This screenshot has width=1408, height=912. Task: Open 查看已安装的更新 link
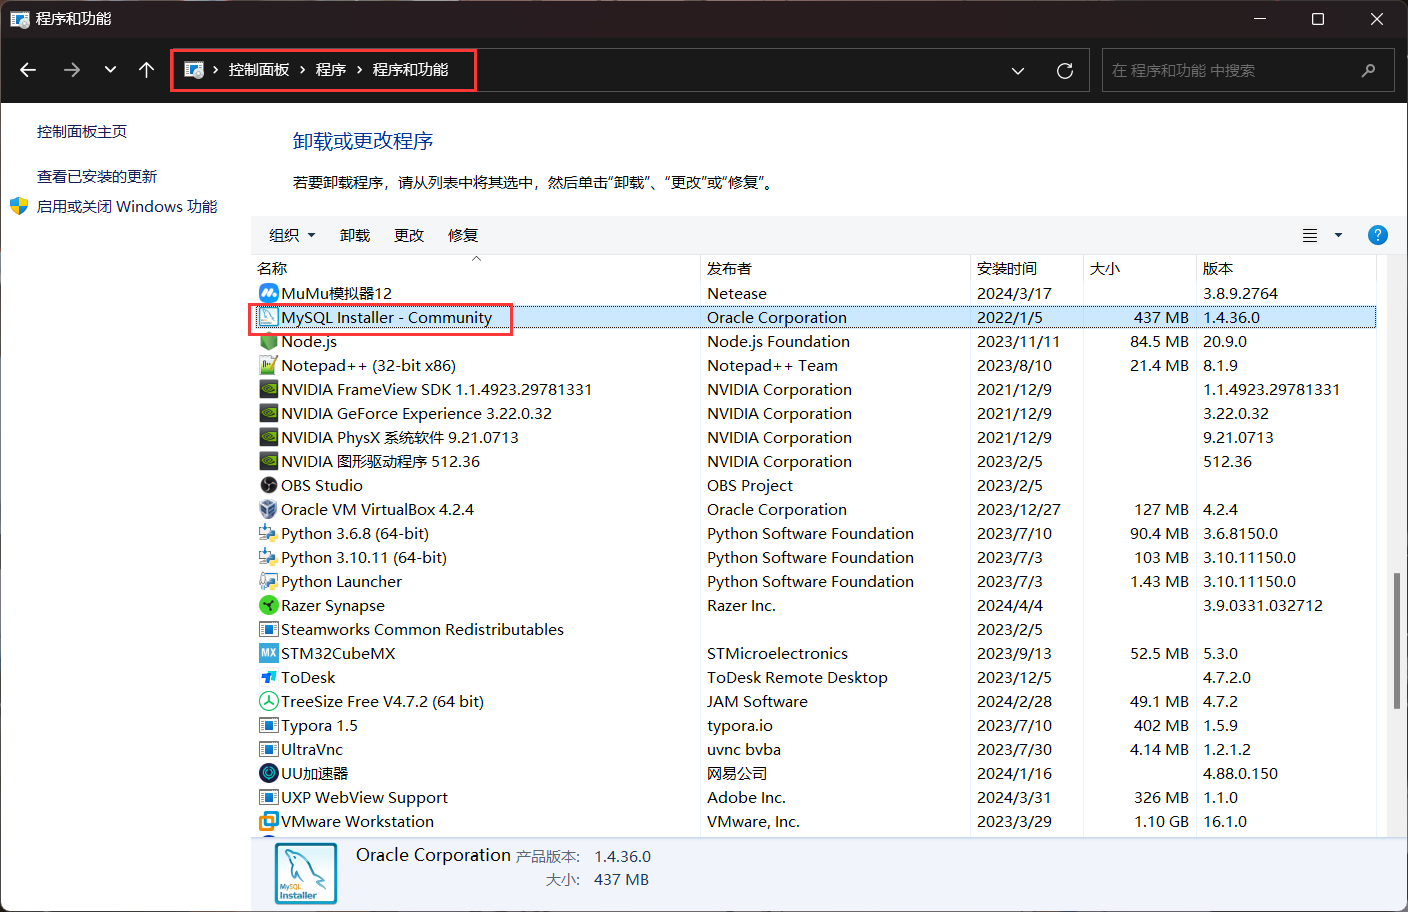(97, 177)
